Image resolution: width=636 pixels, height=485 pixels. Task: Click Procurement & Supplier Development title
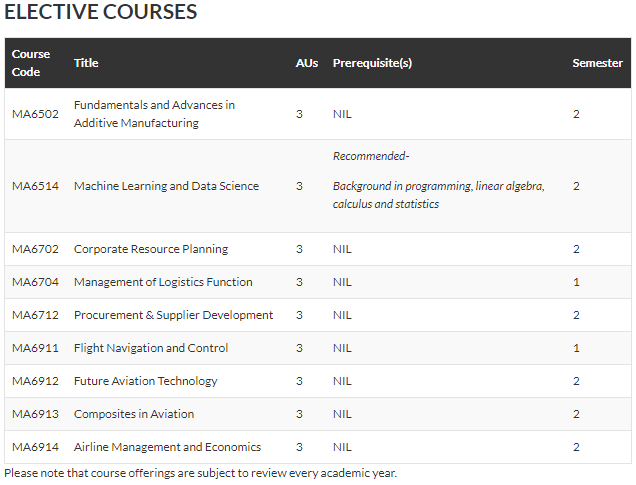click(173, 315)
